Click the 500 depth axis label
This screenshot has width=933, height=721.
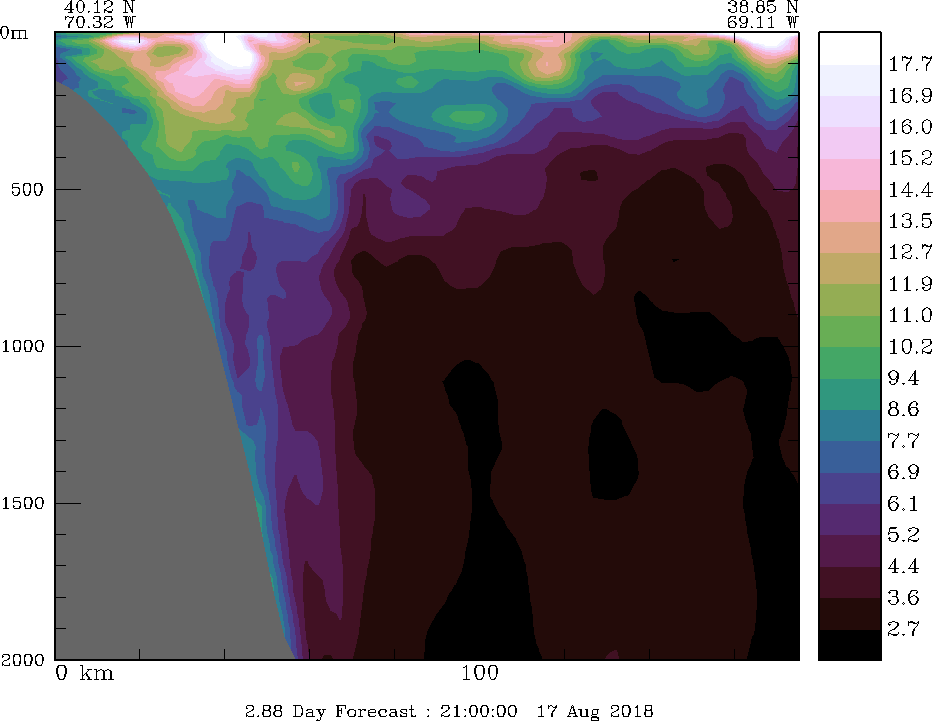click(27, 189)
